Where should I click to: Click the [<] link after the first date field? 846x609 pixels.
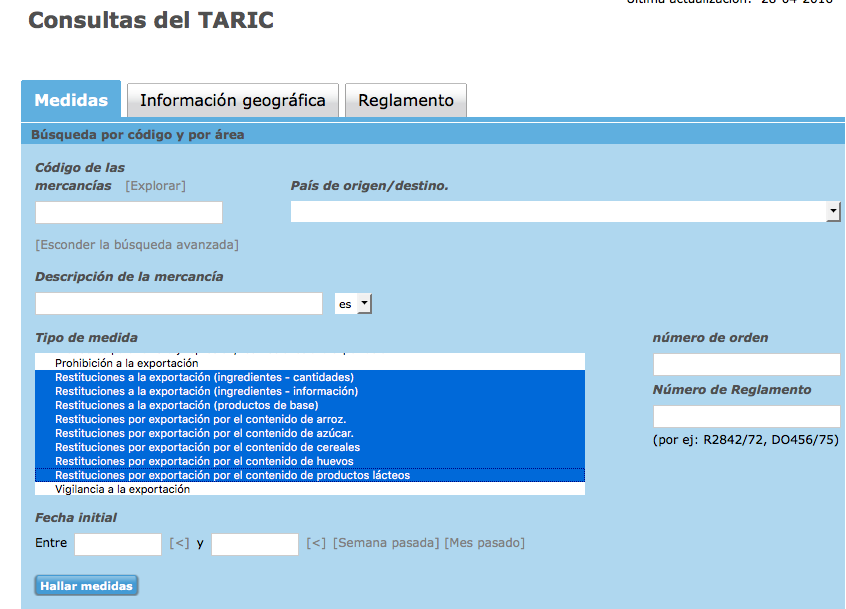(x=179, y=543)
